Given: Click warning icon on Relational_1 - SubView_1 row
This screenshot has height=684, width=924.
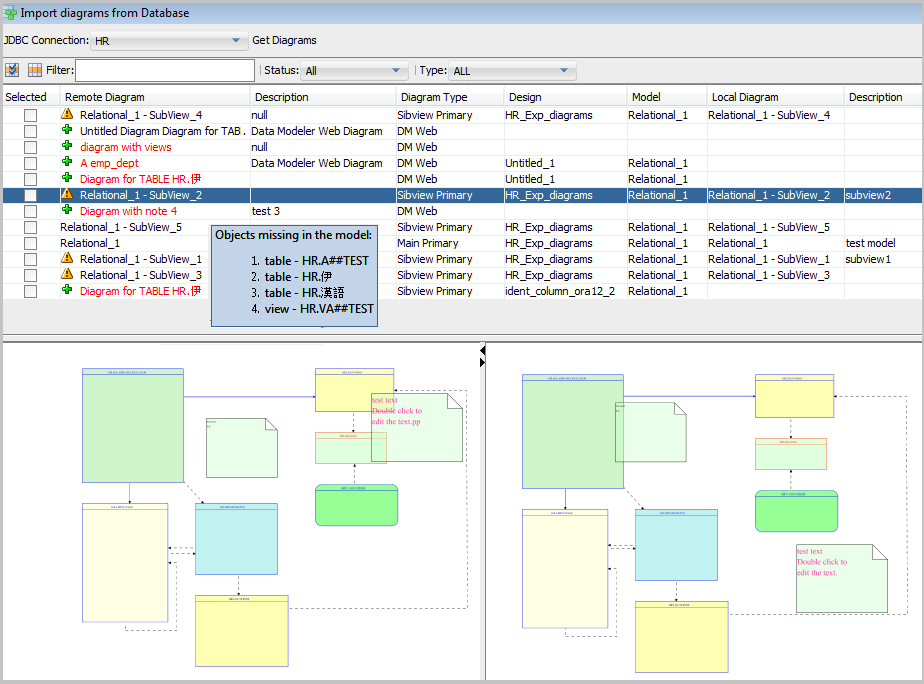Looking at the screenshot, I should tap(67, 259).
